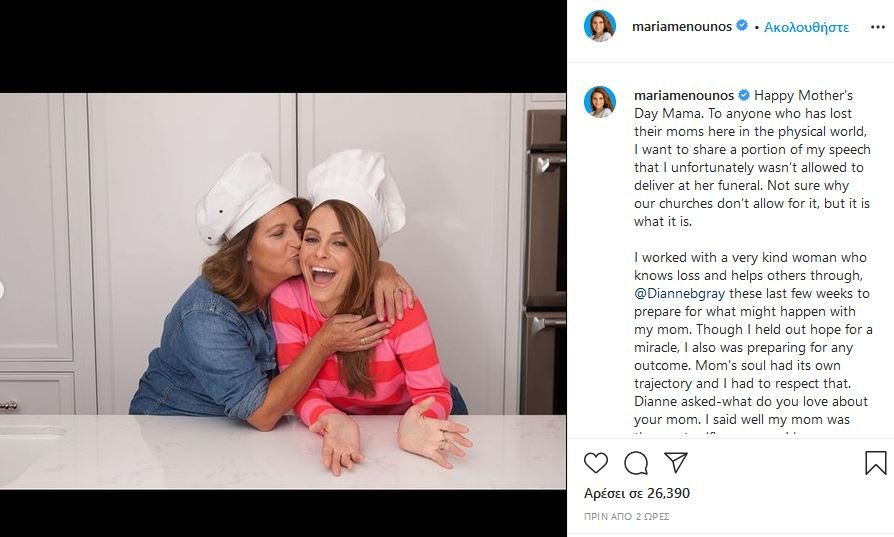
Task: Click the ΠΡΙΝ ΑΠΟ 2 ΩΡΕΣ timestamp
Action: 626,517
